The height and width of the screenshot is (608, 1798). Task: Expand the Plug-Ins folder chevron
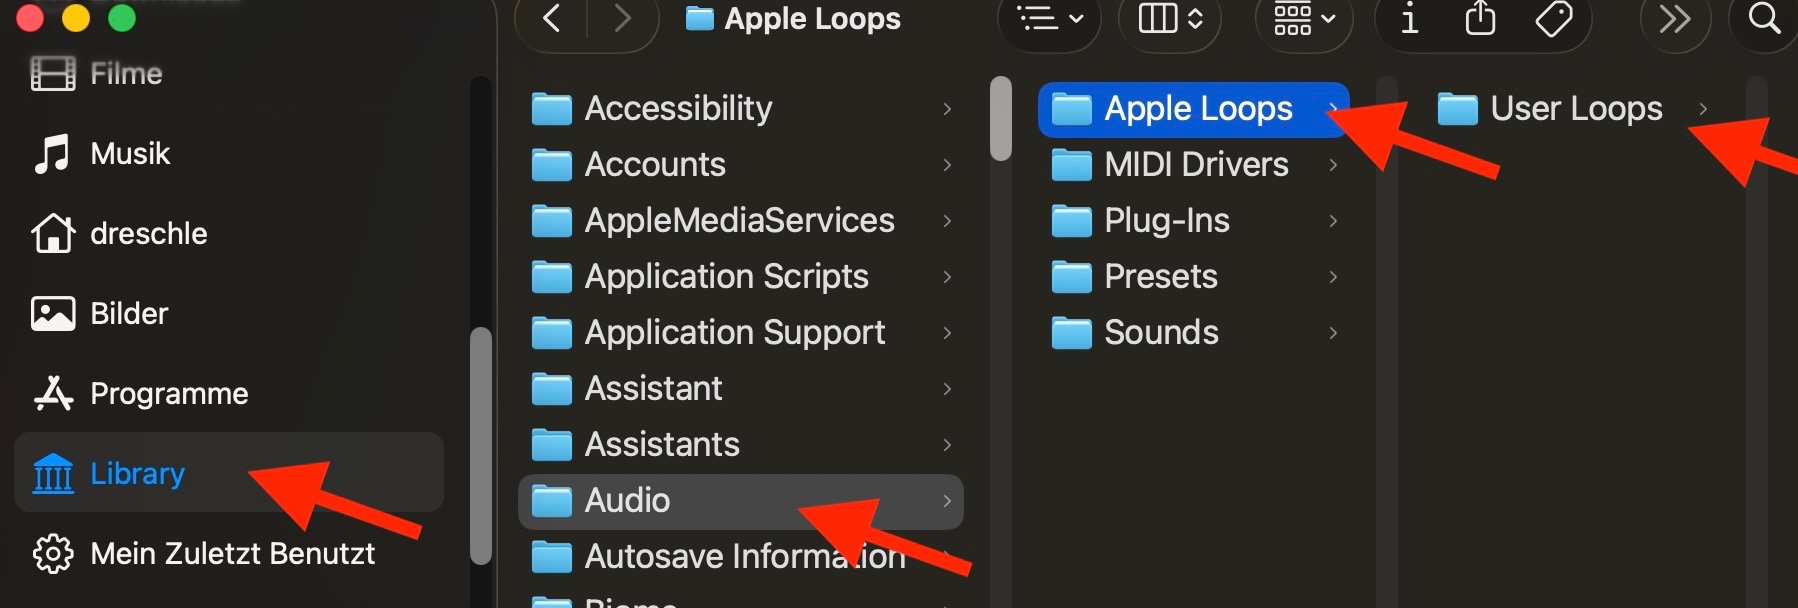[x=1333, y=221]
